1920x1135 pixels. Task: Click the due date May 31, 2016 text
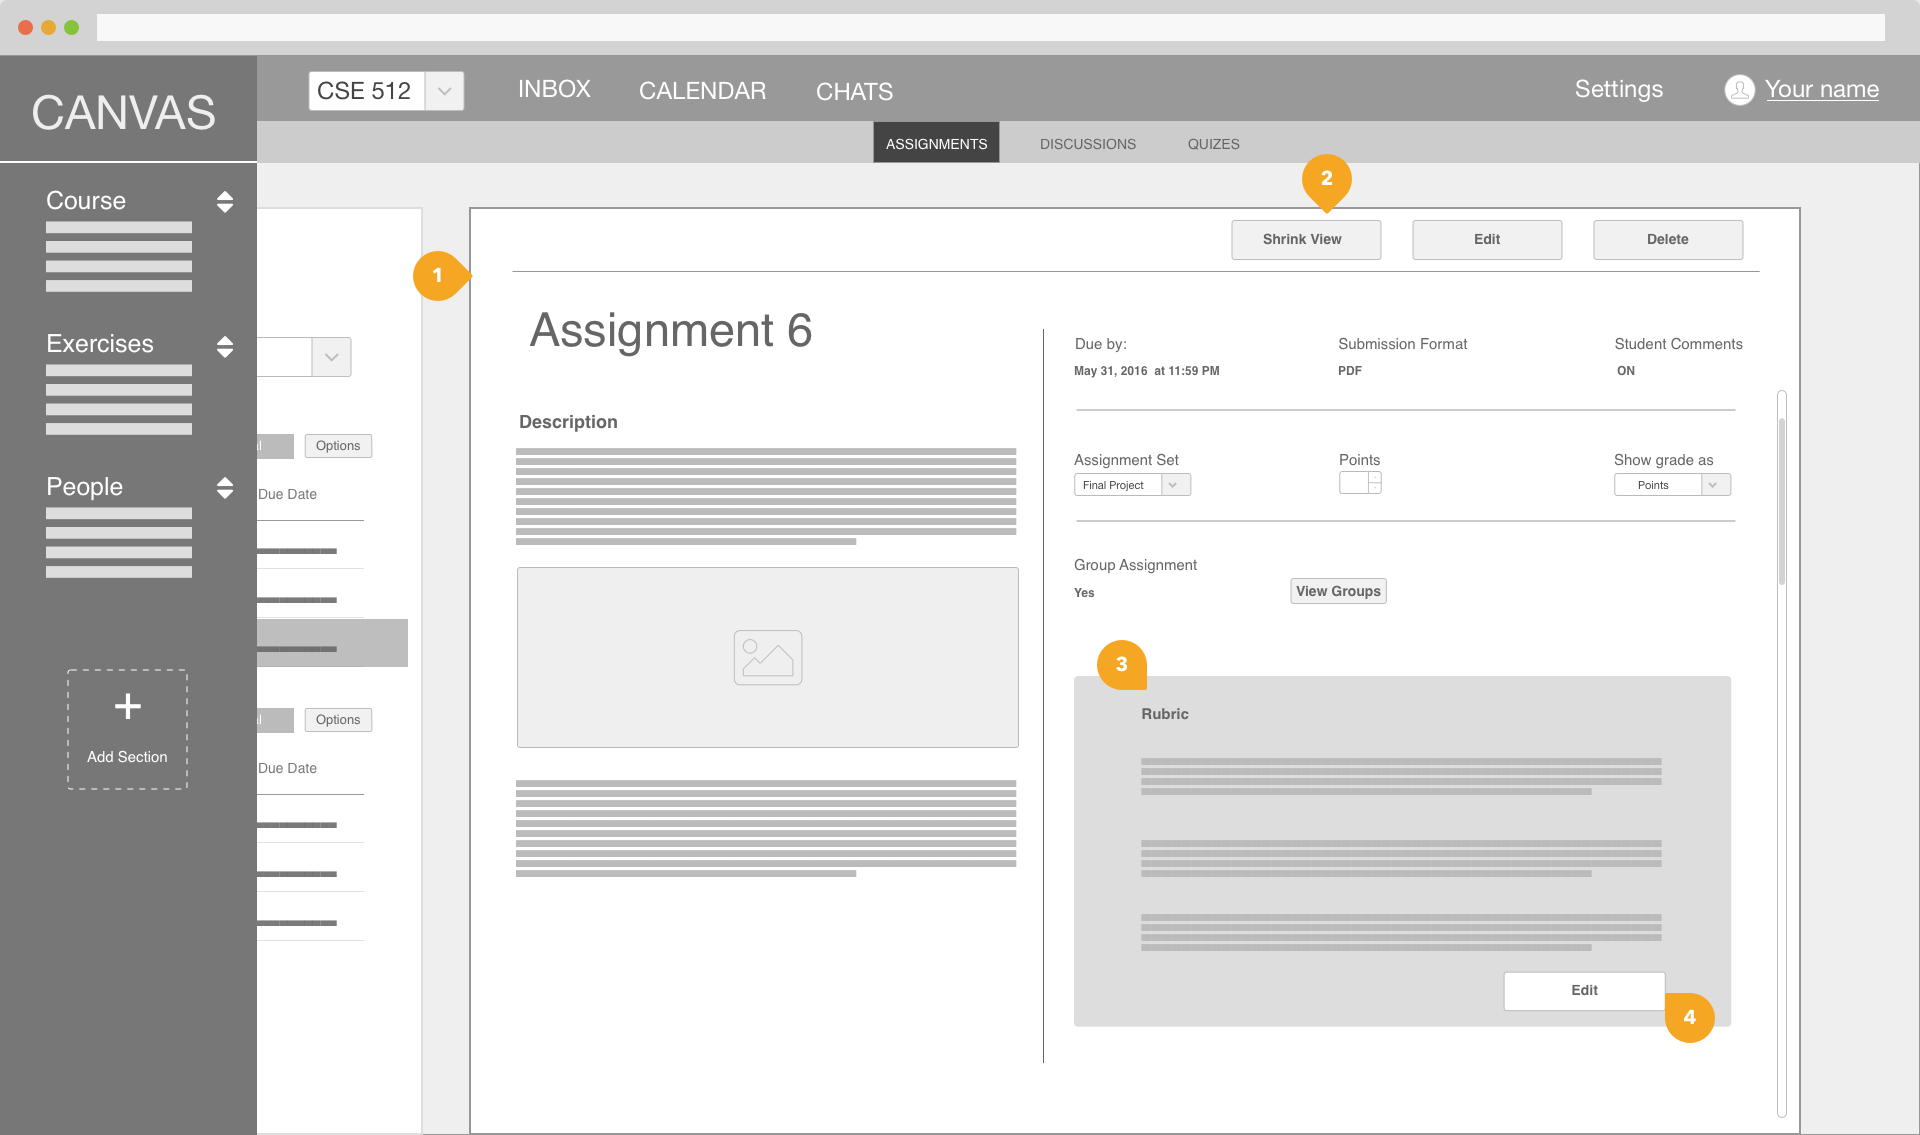[1146, 371]
